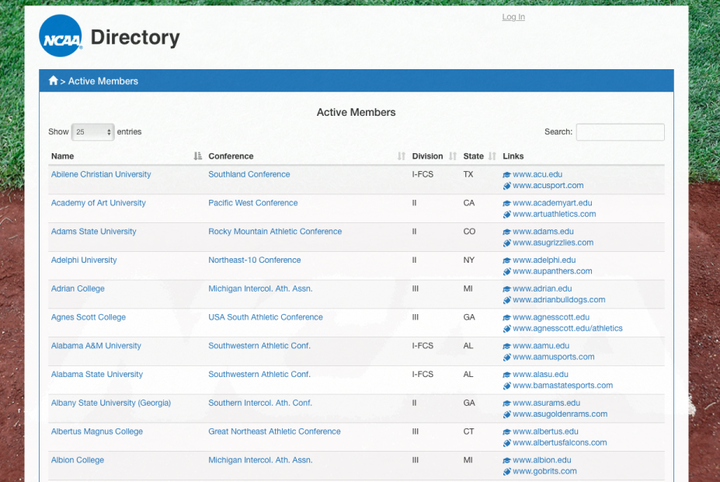Click athletics icon beside www.artuathletics.com

click(506, 214)
